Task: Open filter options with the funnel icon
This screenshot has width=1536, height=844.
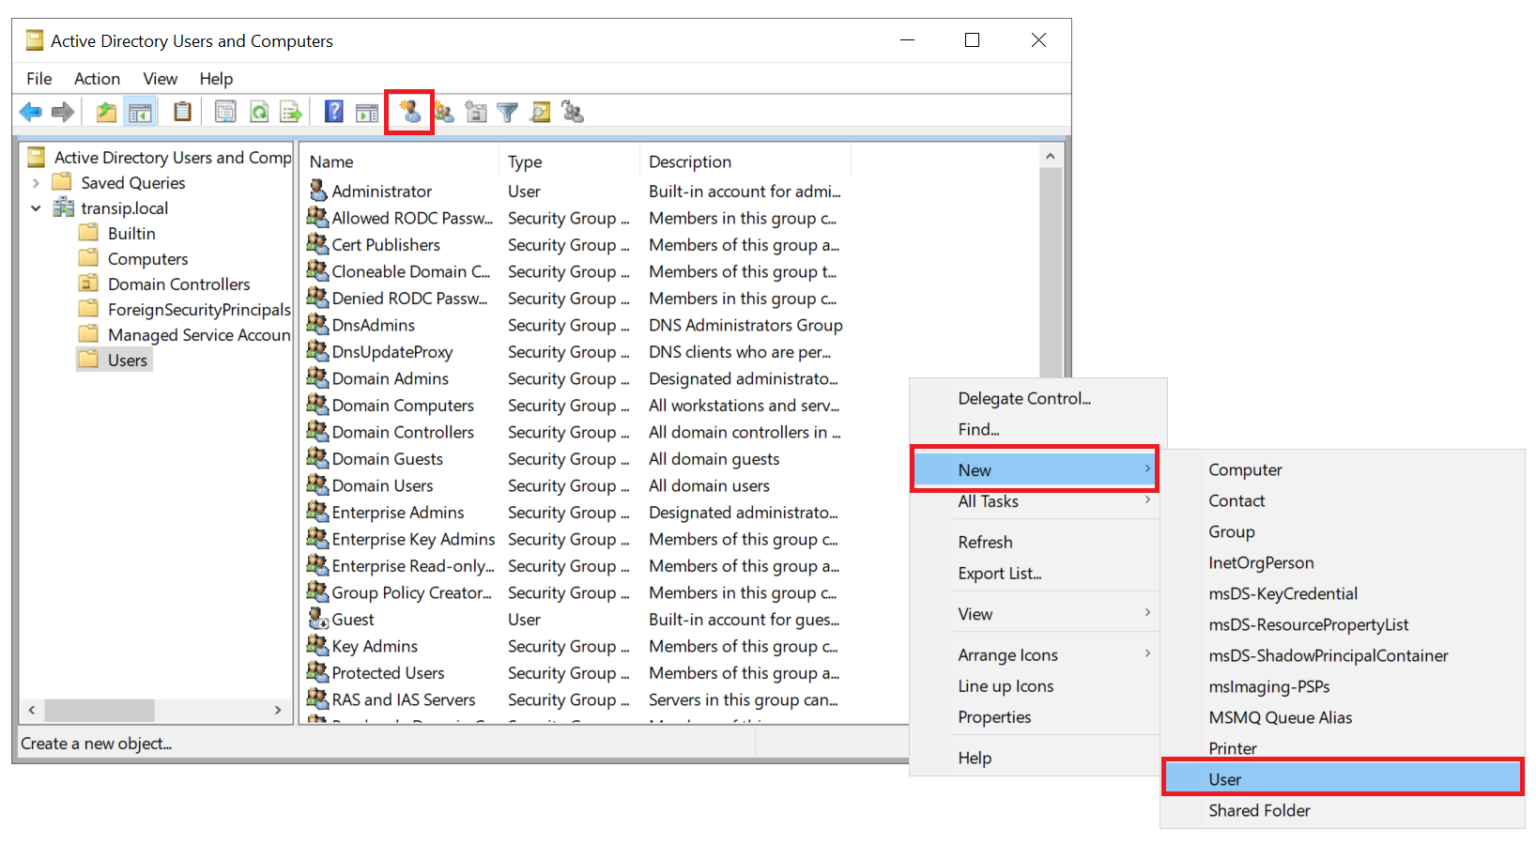Action: [507, 111]
